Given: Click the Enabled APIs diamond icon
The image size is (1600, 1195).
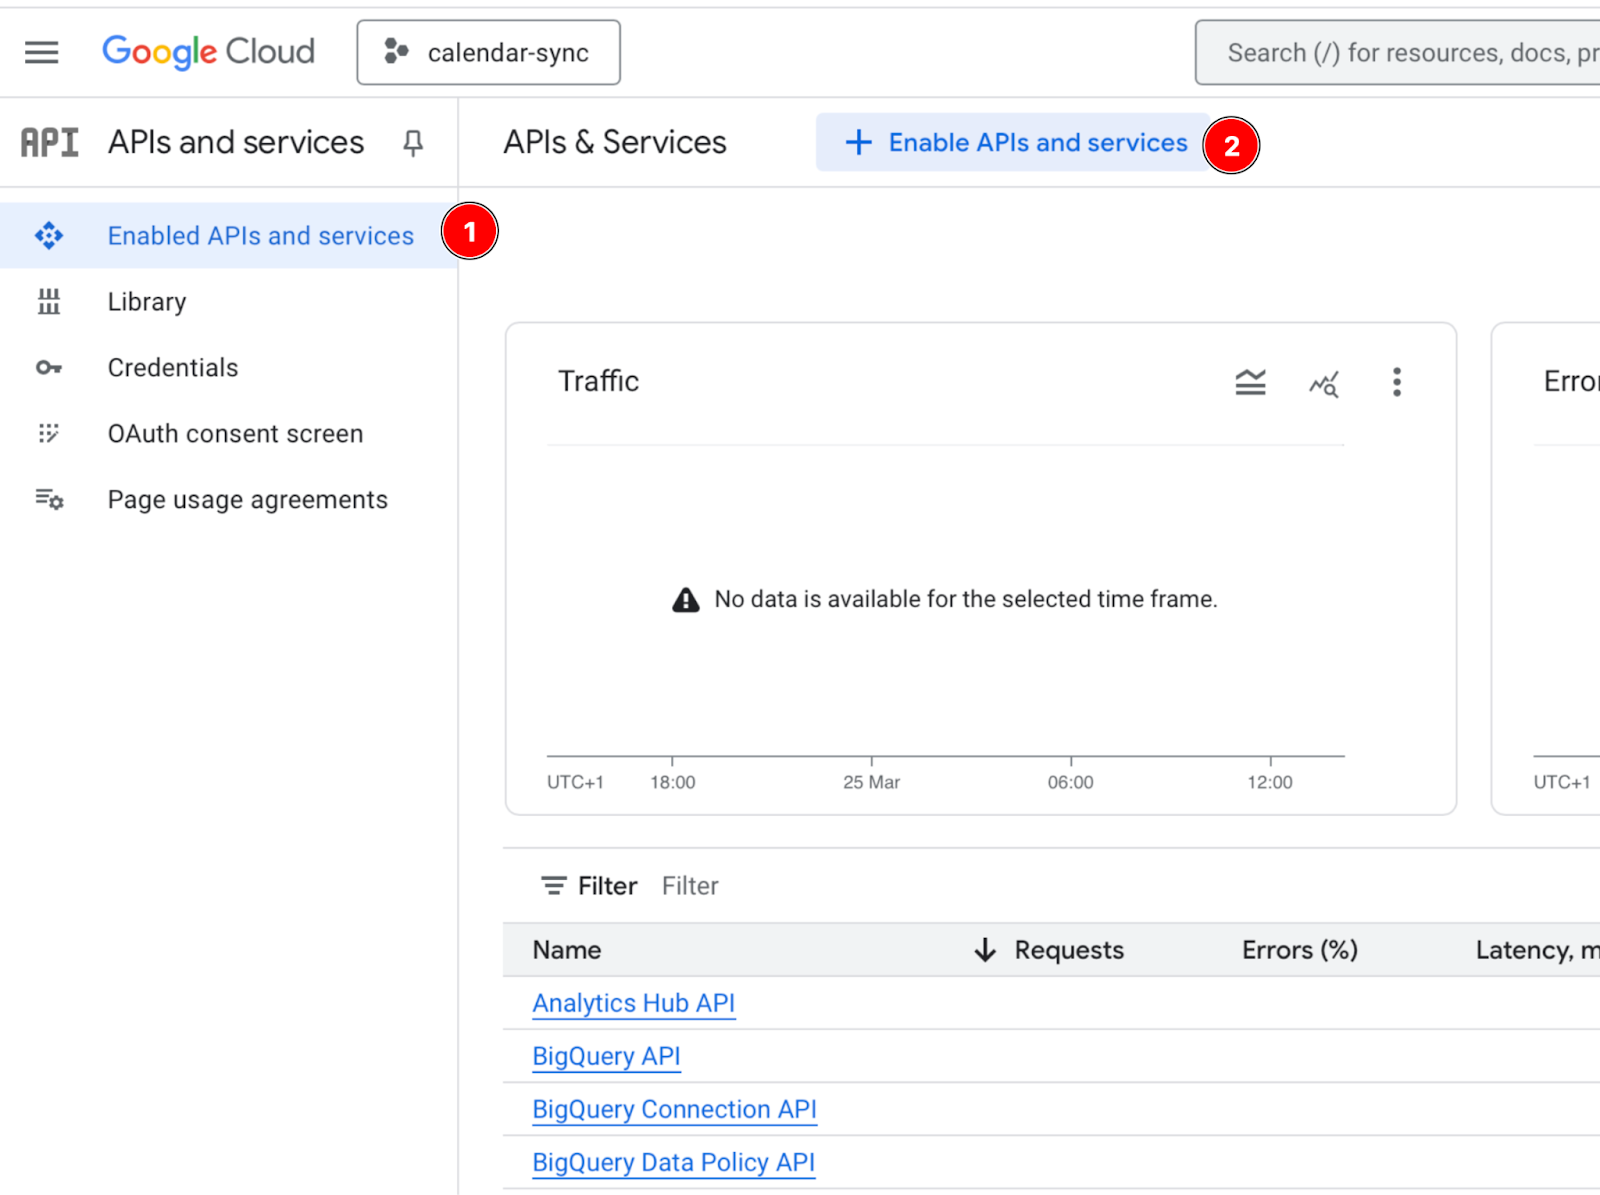Looking at the screenshot, I should pos(48,236).
